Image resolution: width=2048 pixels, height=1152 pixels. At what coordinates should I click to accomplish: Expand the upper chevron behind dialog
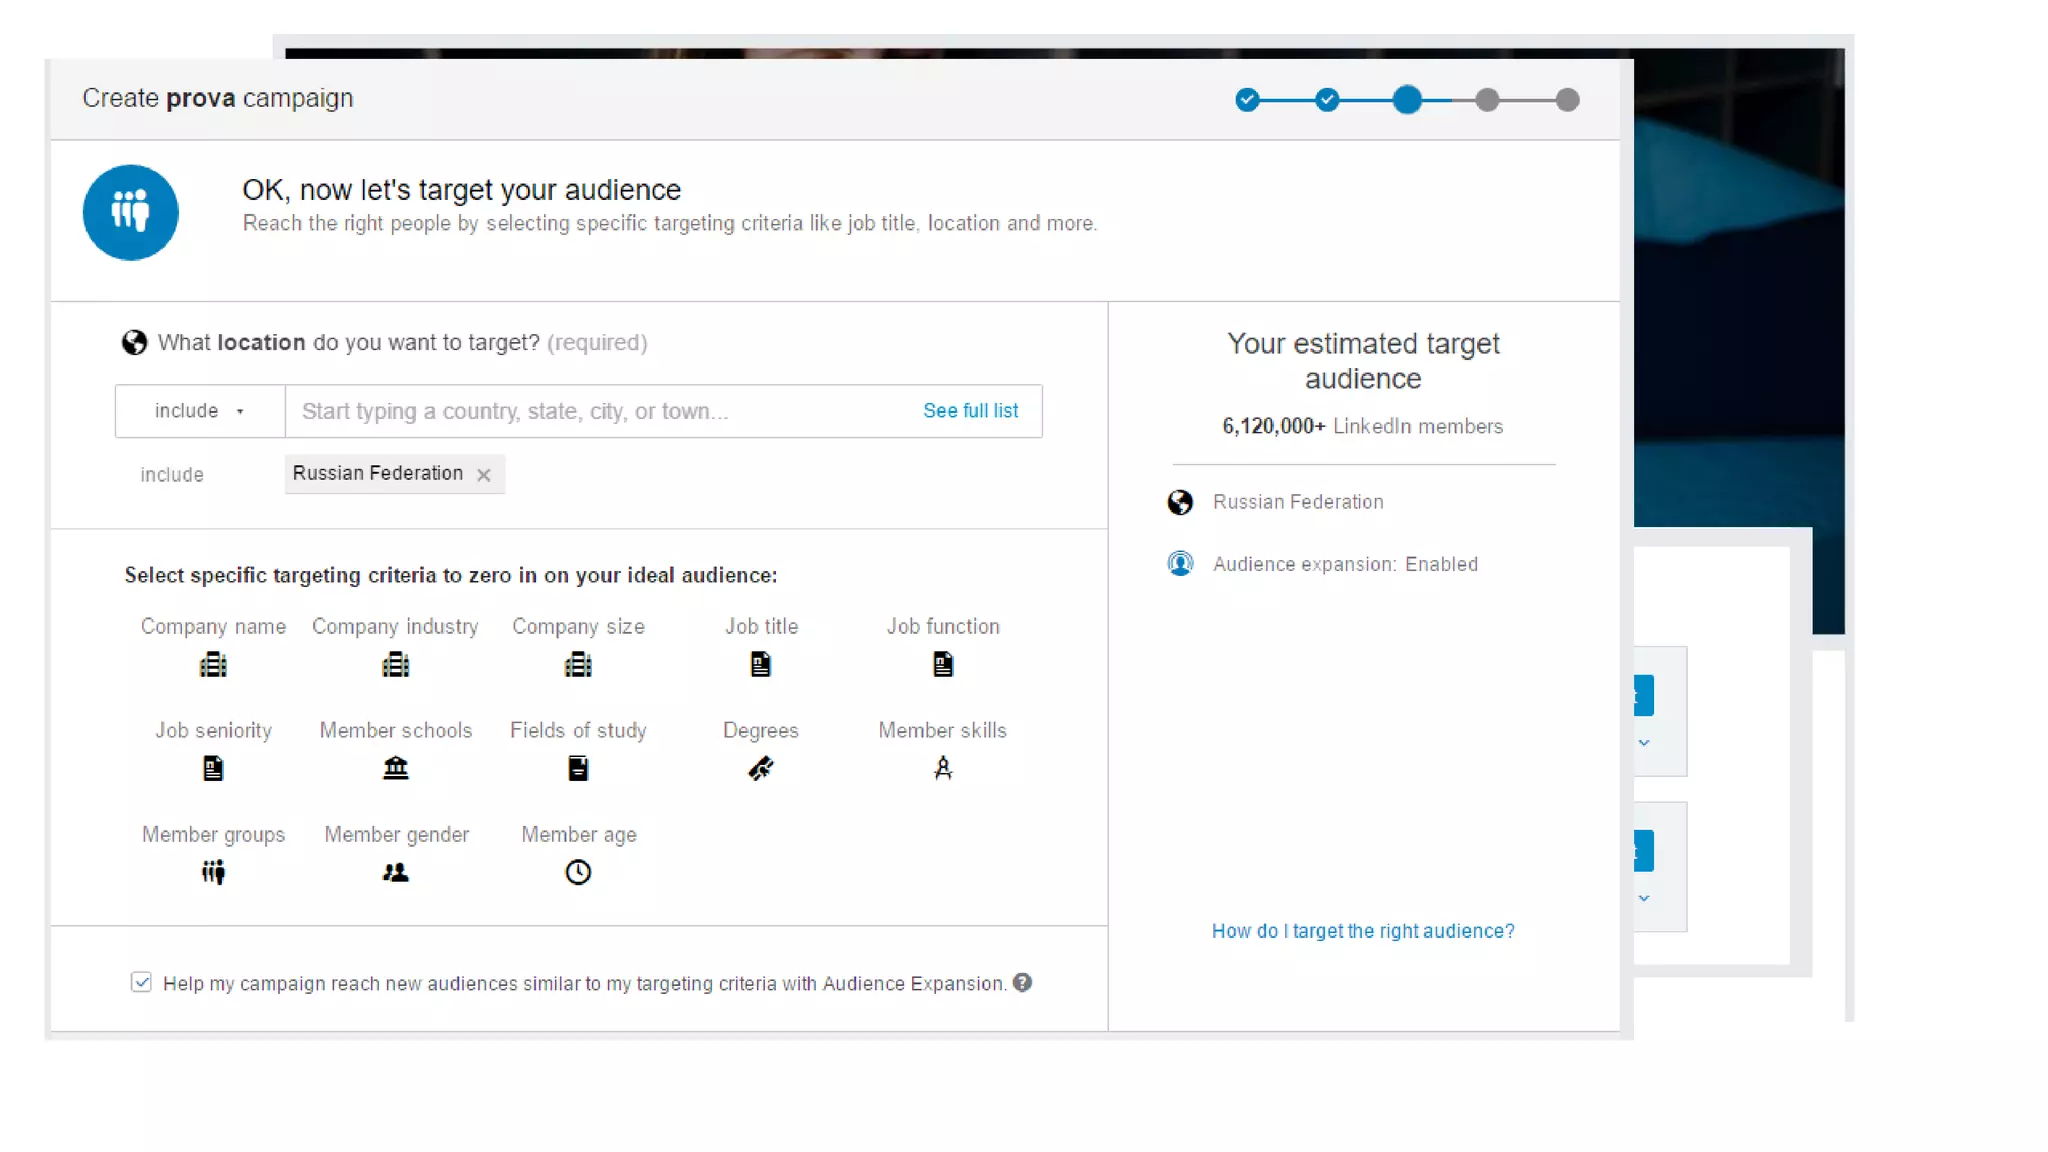1643,743
